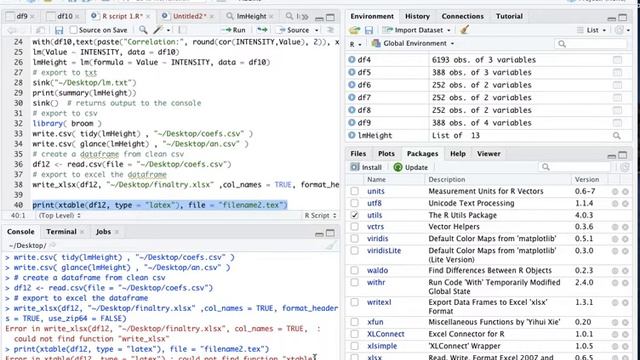Open the List view dropdown

click(591, 30)
